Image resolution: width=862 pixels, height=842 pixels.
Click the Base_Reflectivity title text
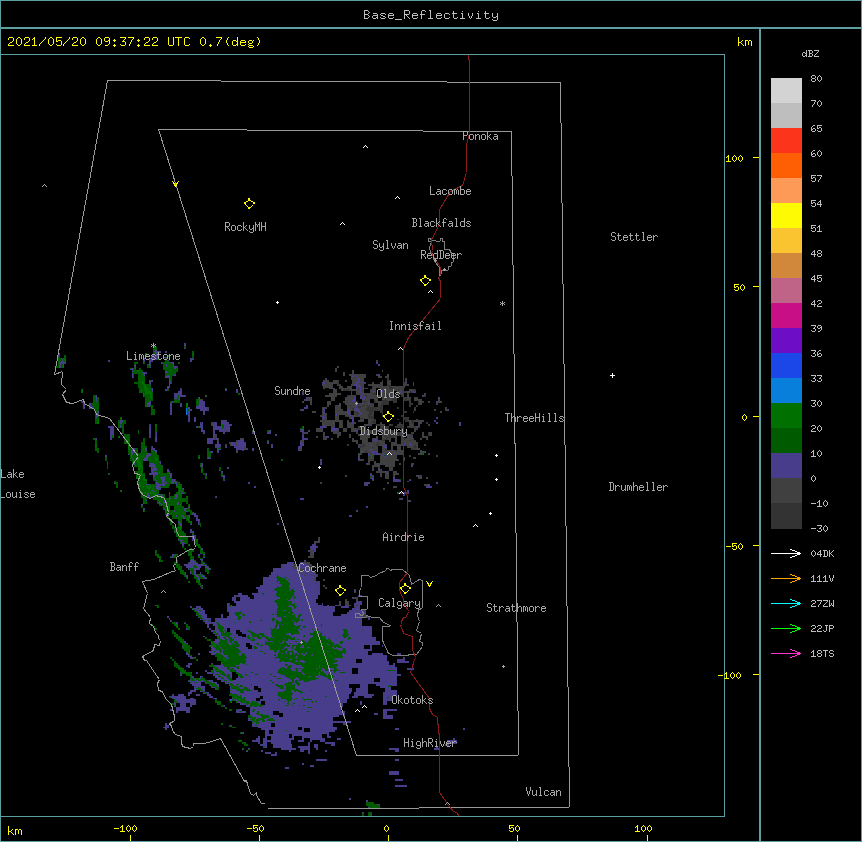click(431, 15)
